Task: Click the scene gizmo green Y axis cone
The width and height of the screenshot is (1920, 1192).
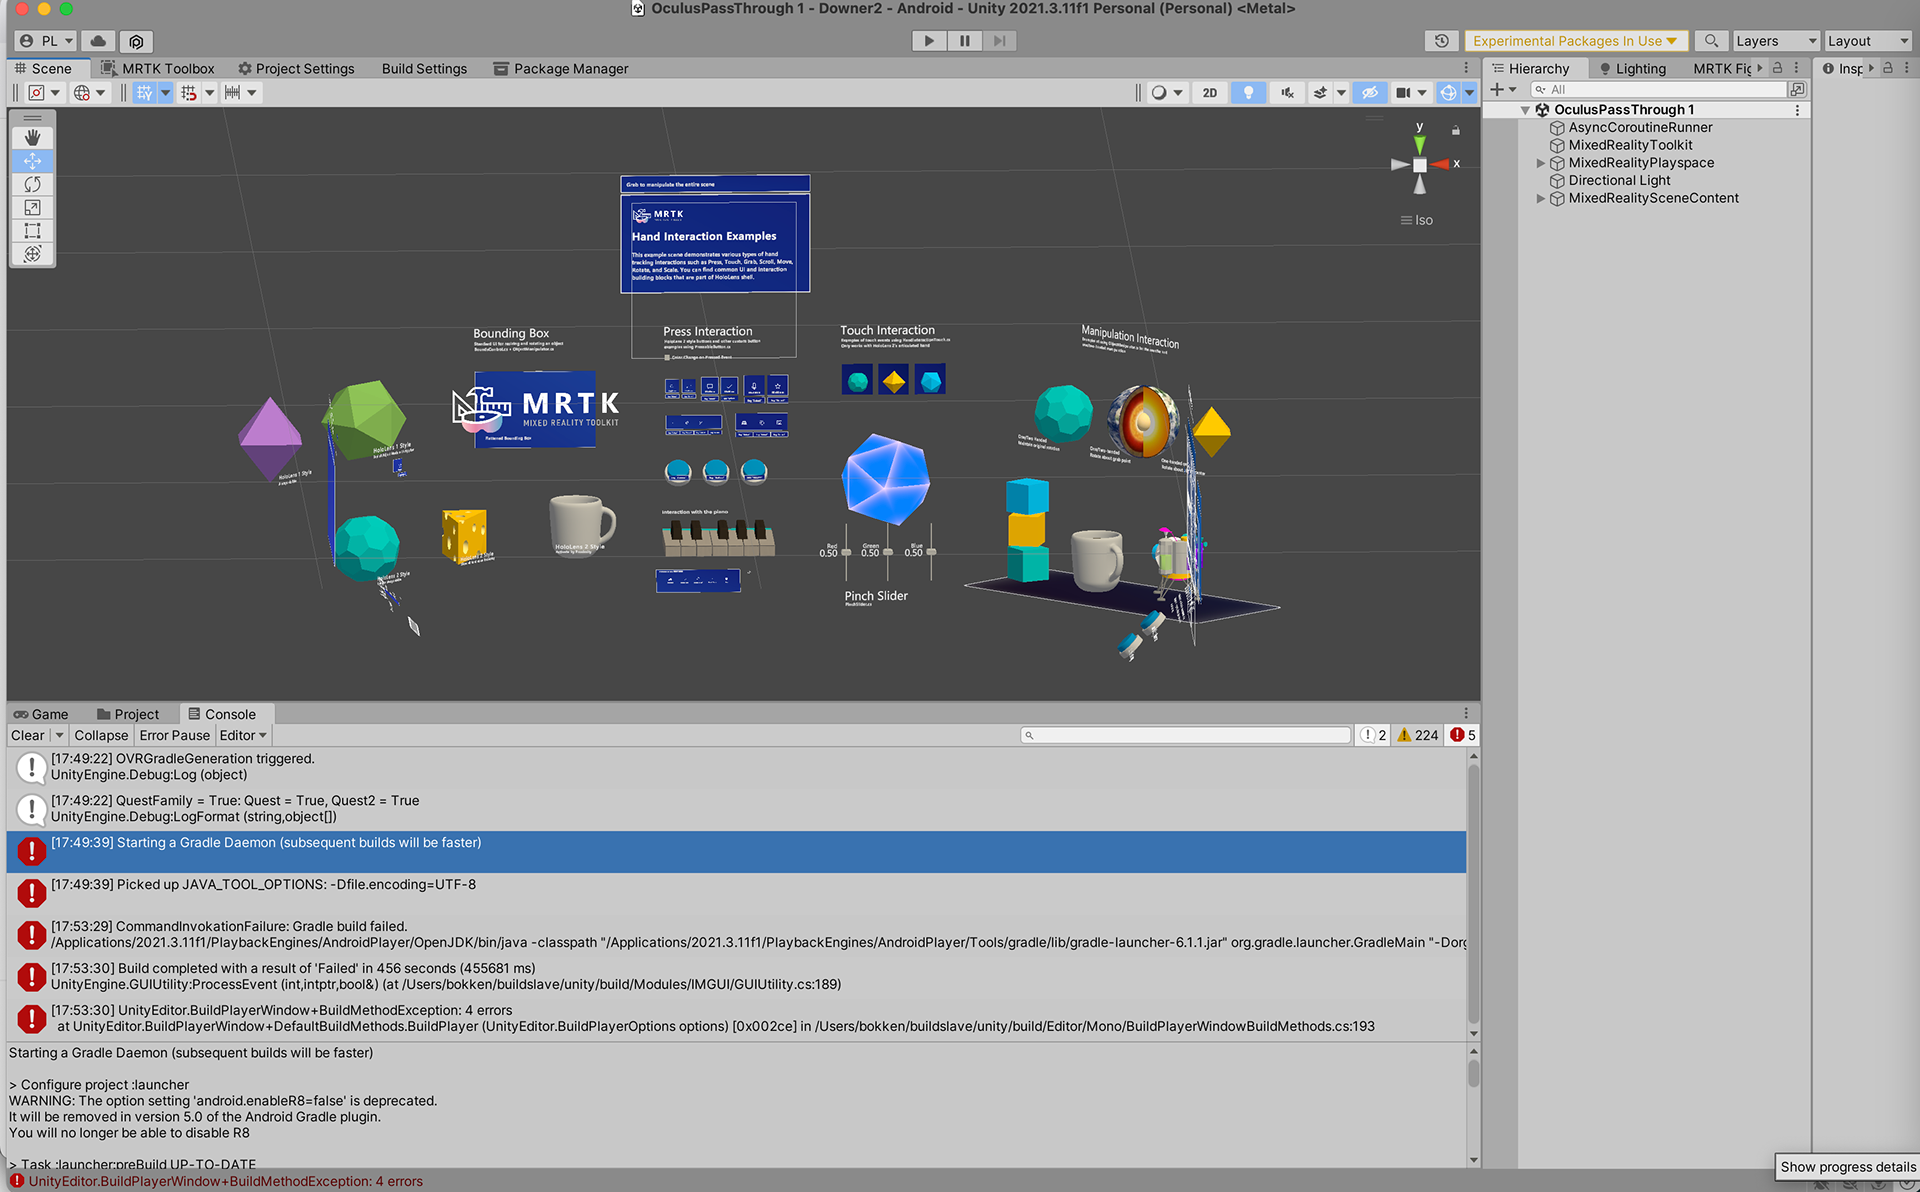Action: (1419, 144)
